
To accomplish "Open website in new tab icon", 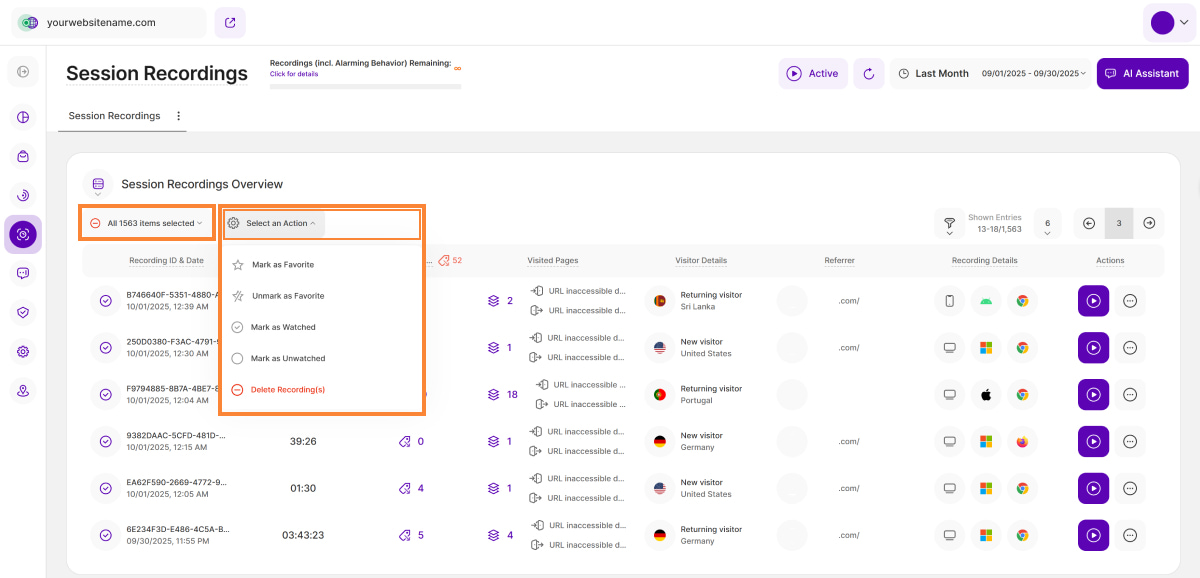I will 230,22.
